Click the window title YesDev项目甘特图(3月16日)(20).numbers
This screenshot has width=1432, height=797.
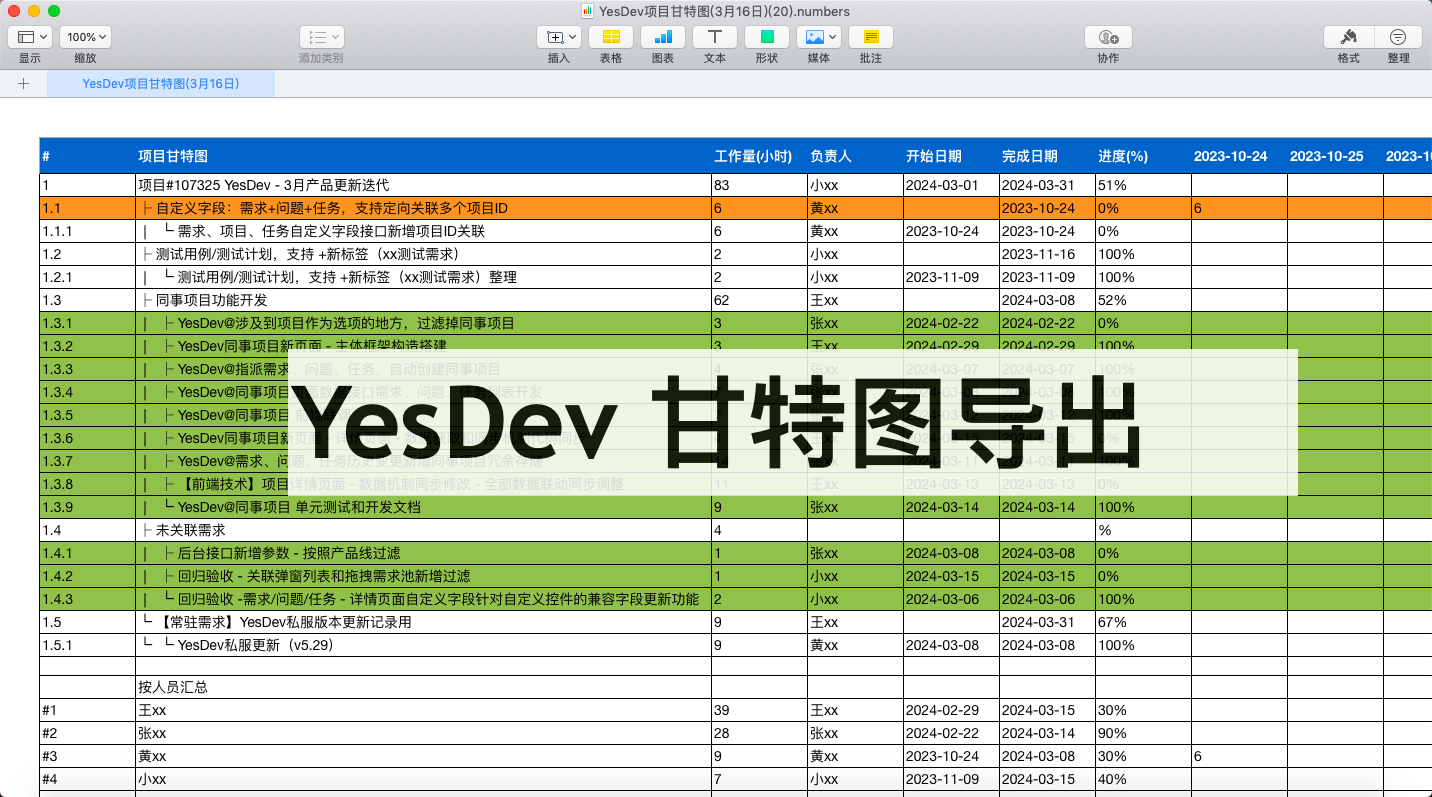tap(724, 11)
